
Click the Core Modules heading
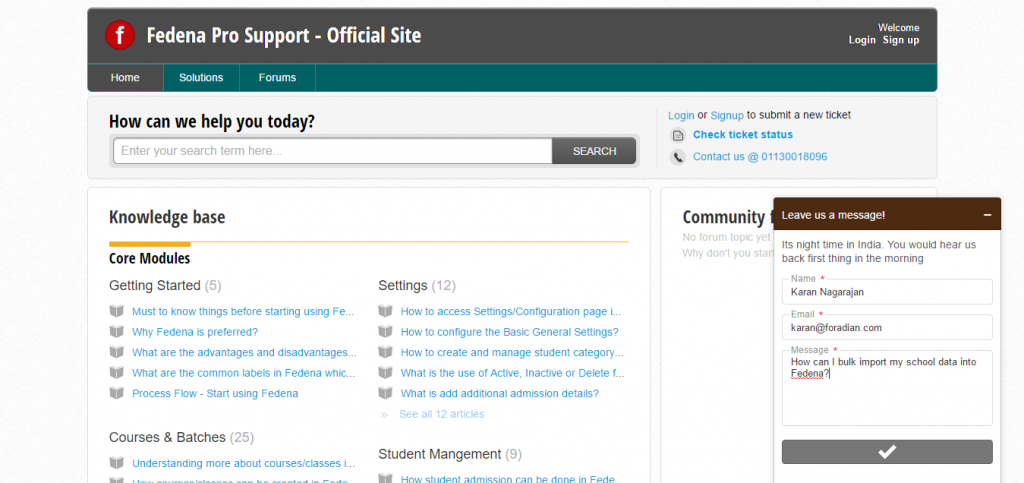[x=150, y=258]
